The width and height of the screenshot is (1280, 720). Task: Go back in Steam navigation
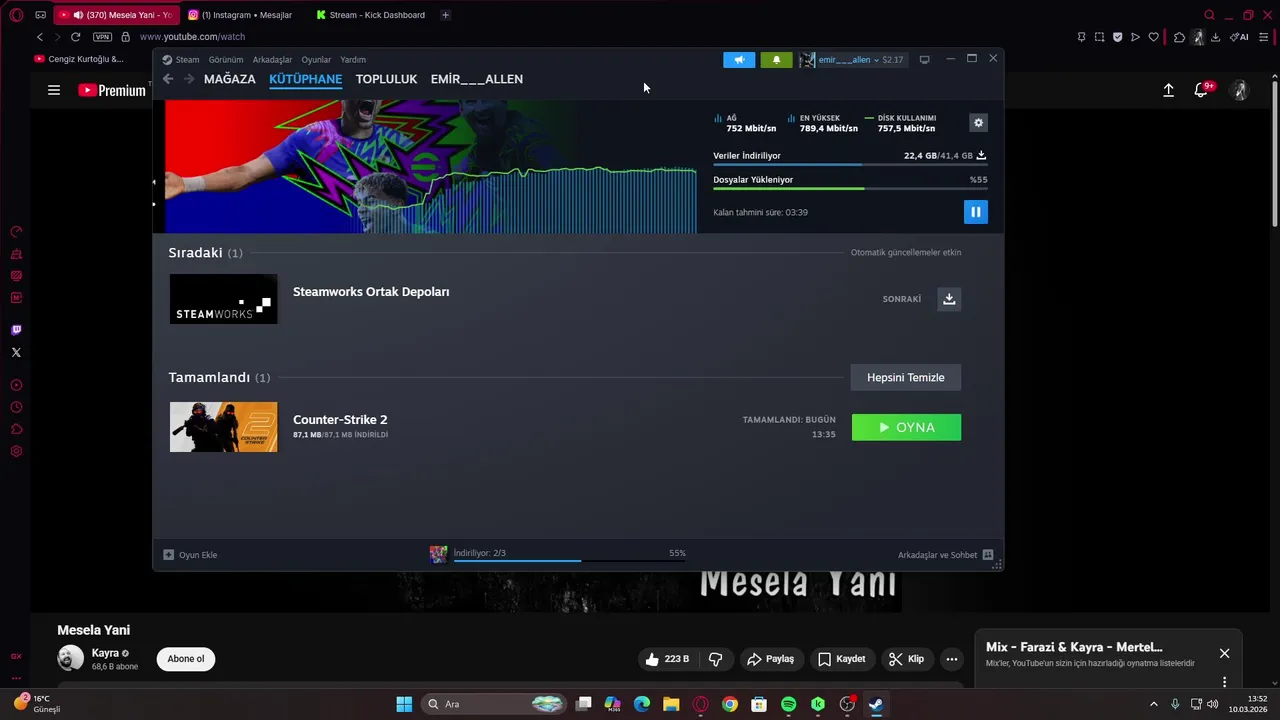point(168,79)
